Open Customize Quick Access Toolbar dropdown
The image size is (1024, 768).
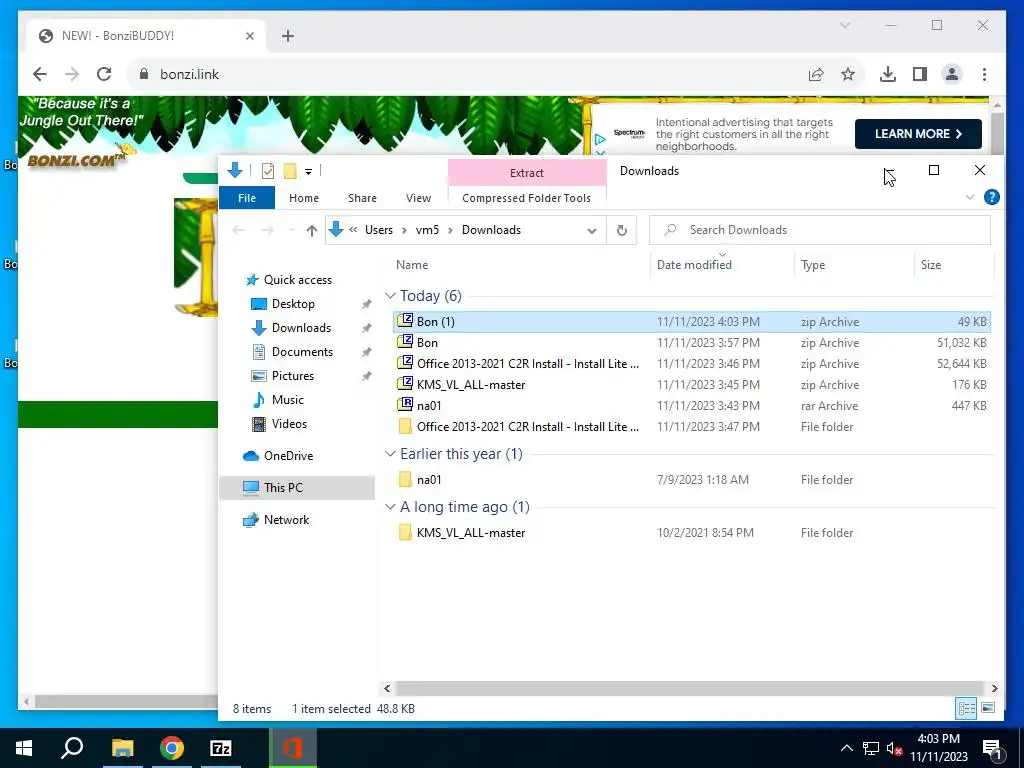[308, 172]
